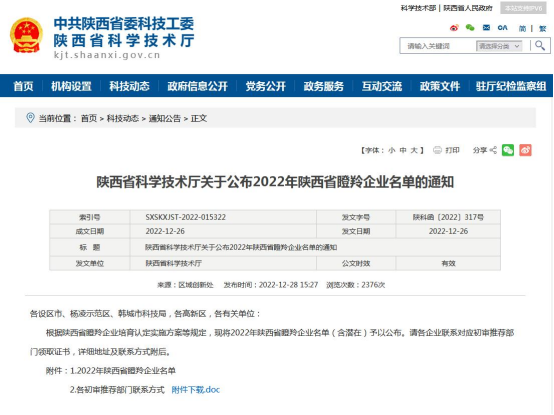
Task: Click the print icon beside 打印
Action: pos(437,150)
